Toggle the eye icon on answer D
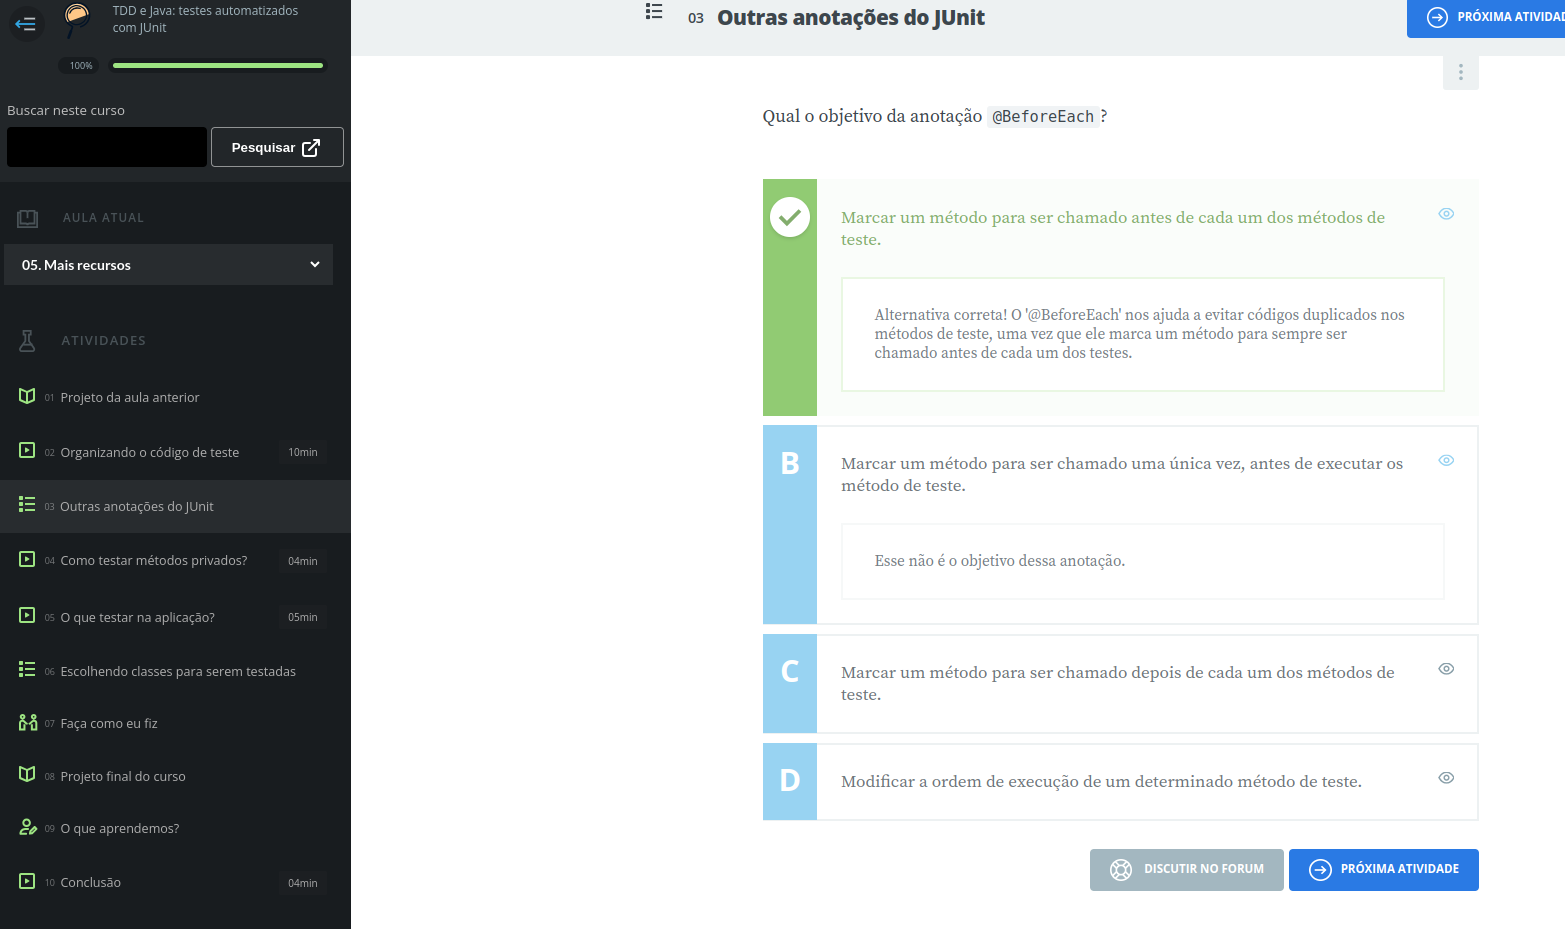Screen dimensions: 1565x929 tap(1446, 778)
